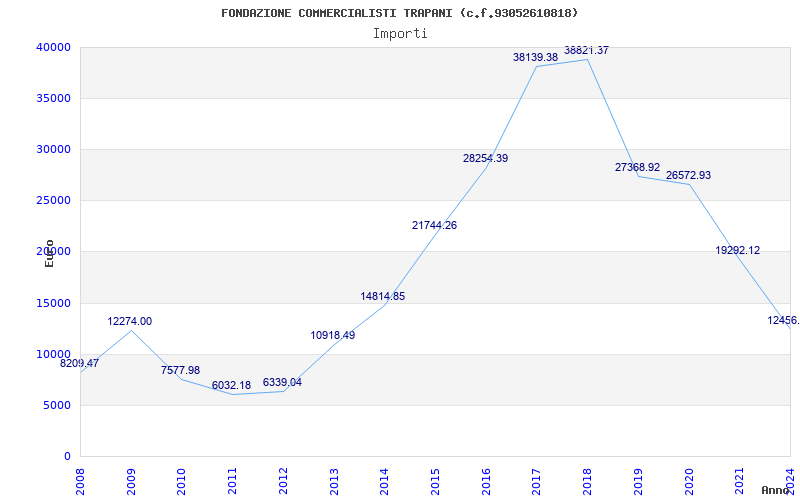Click the Euro y-axis label
Screen dimensions: 800x500
click(49, 254)
